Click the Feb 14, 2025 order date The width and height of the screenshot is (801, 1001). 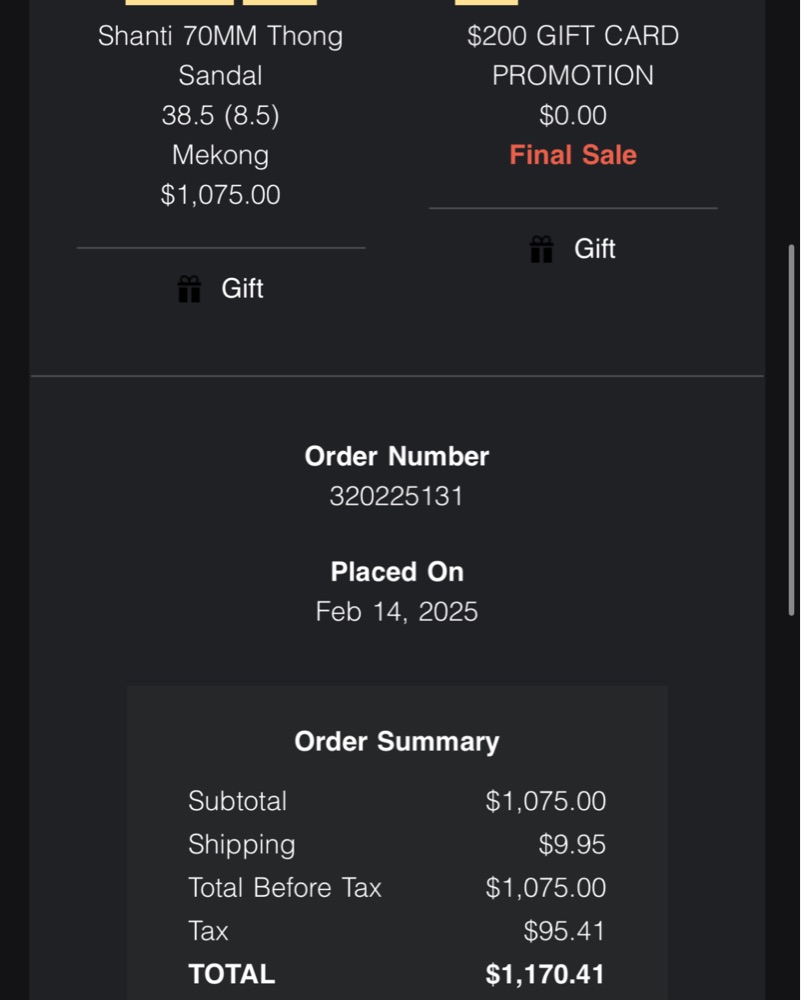(397, 612)
